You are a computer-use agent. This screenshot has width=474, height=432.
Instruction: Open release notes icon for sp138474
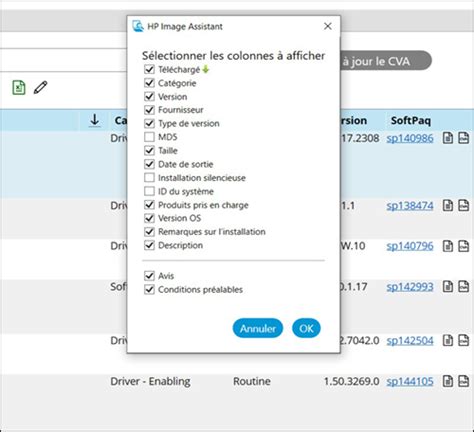coord(448,206)
